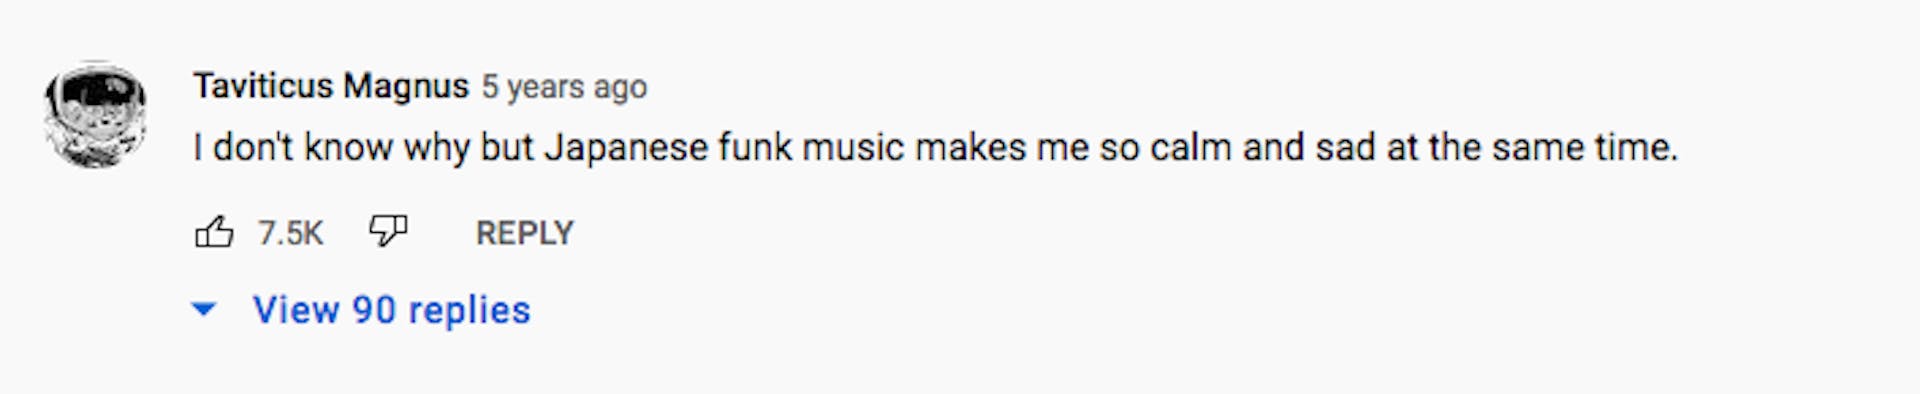Image resolution: width=1920 pixels, height=394 pixels.
Task: Click the number 90 in the replies link
Action: coord(374,310)
